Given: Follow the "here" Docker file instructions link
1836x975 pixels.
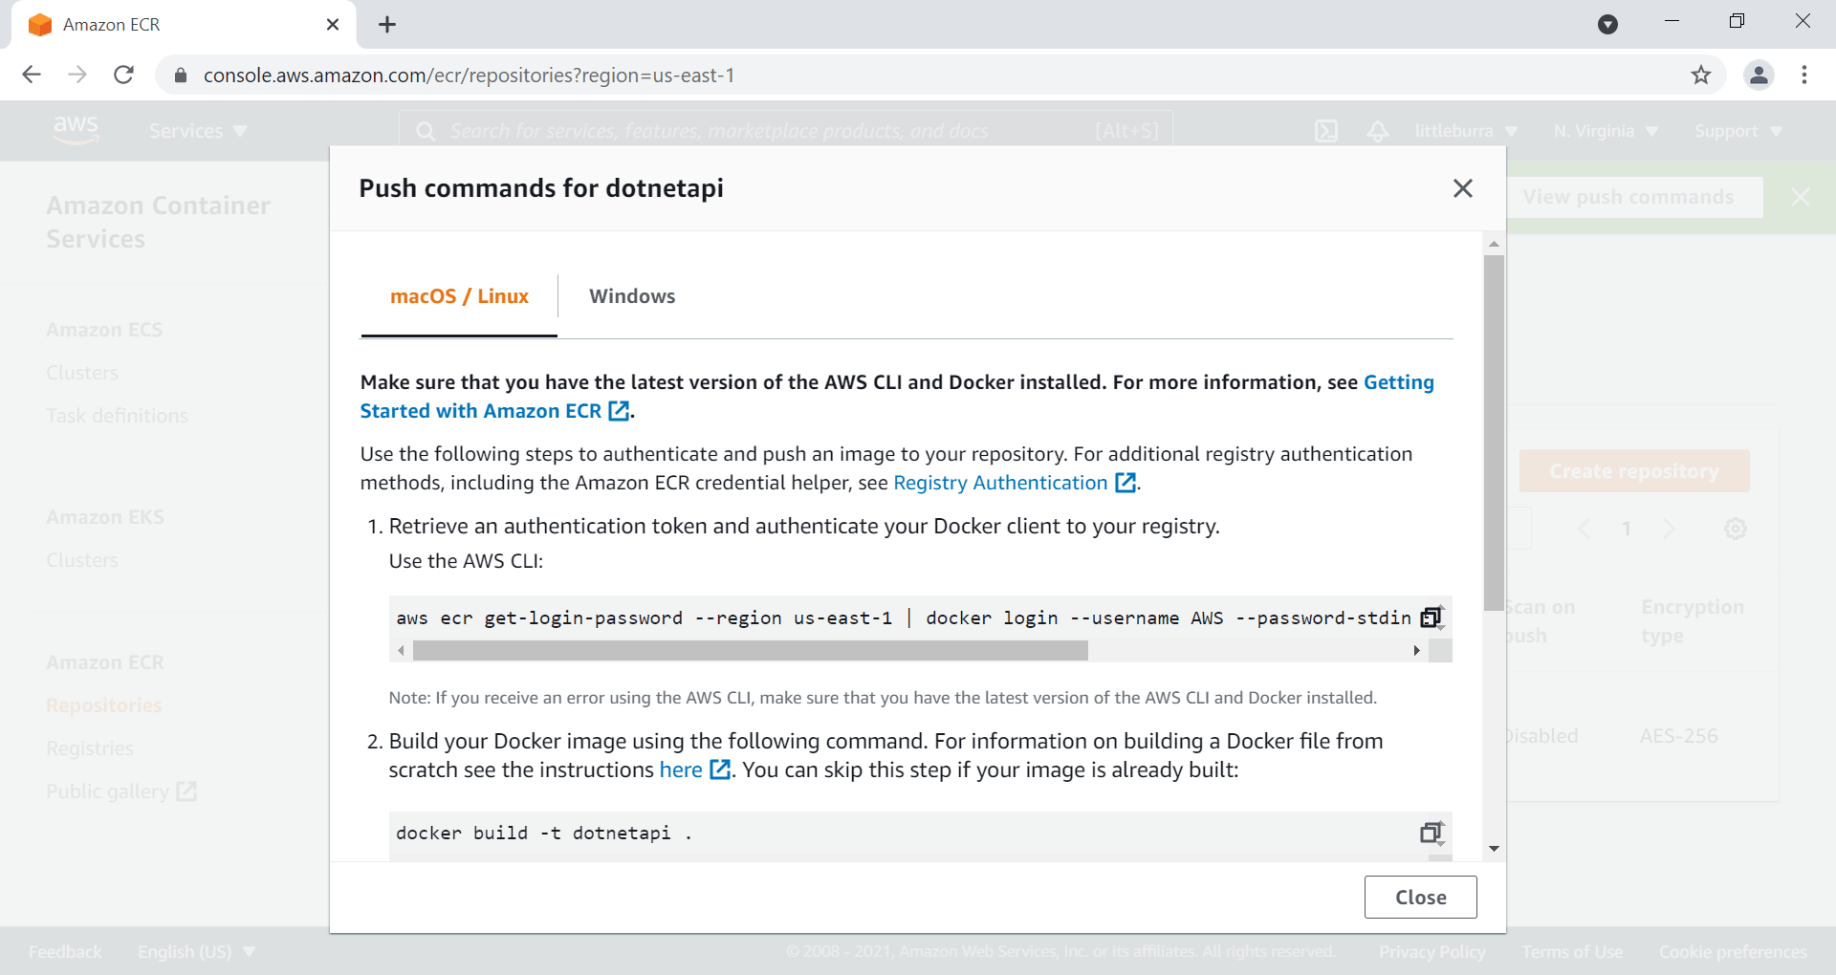Looking at the screenshot, I should tap(681, 770).
